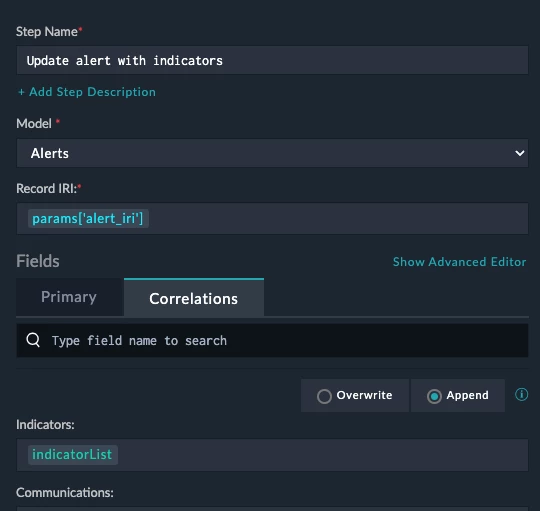Click the Record IRI input field
540x511 pixels.
click(x=272, y=219)
